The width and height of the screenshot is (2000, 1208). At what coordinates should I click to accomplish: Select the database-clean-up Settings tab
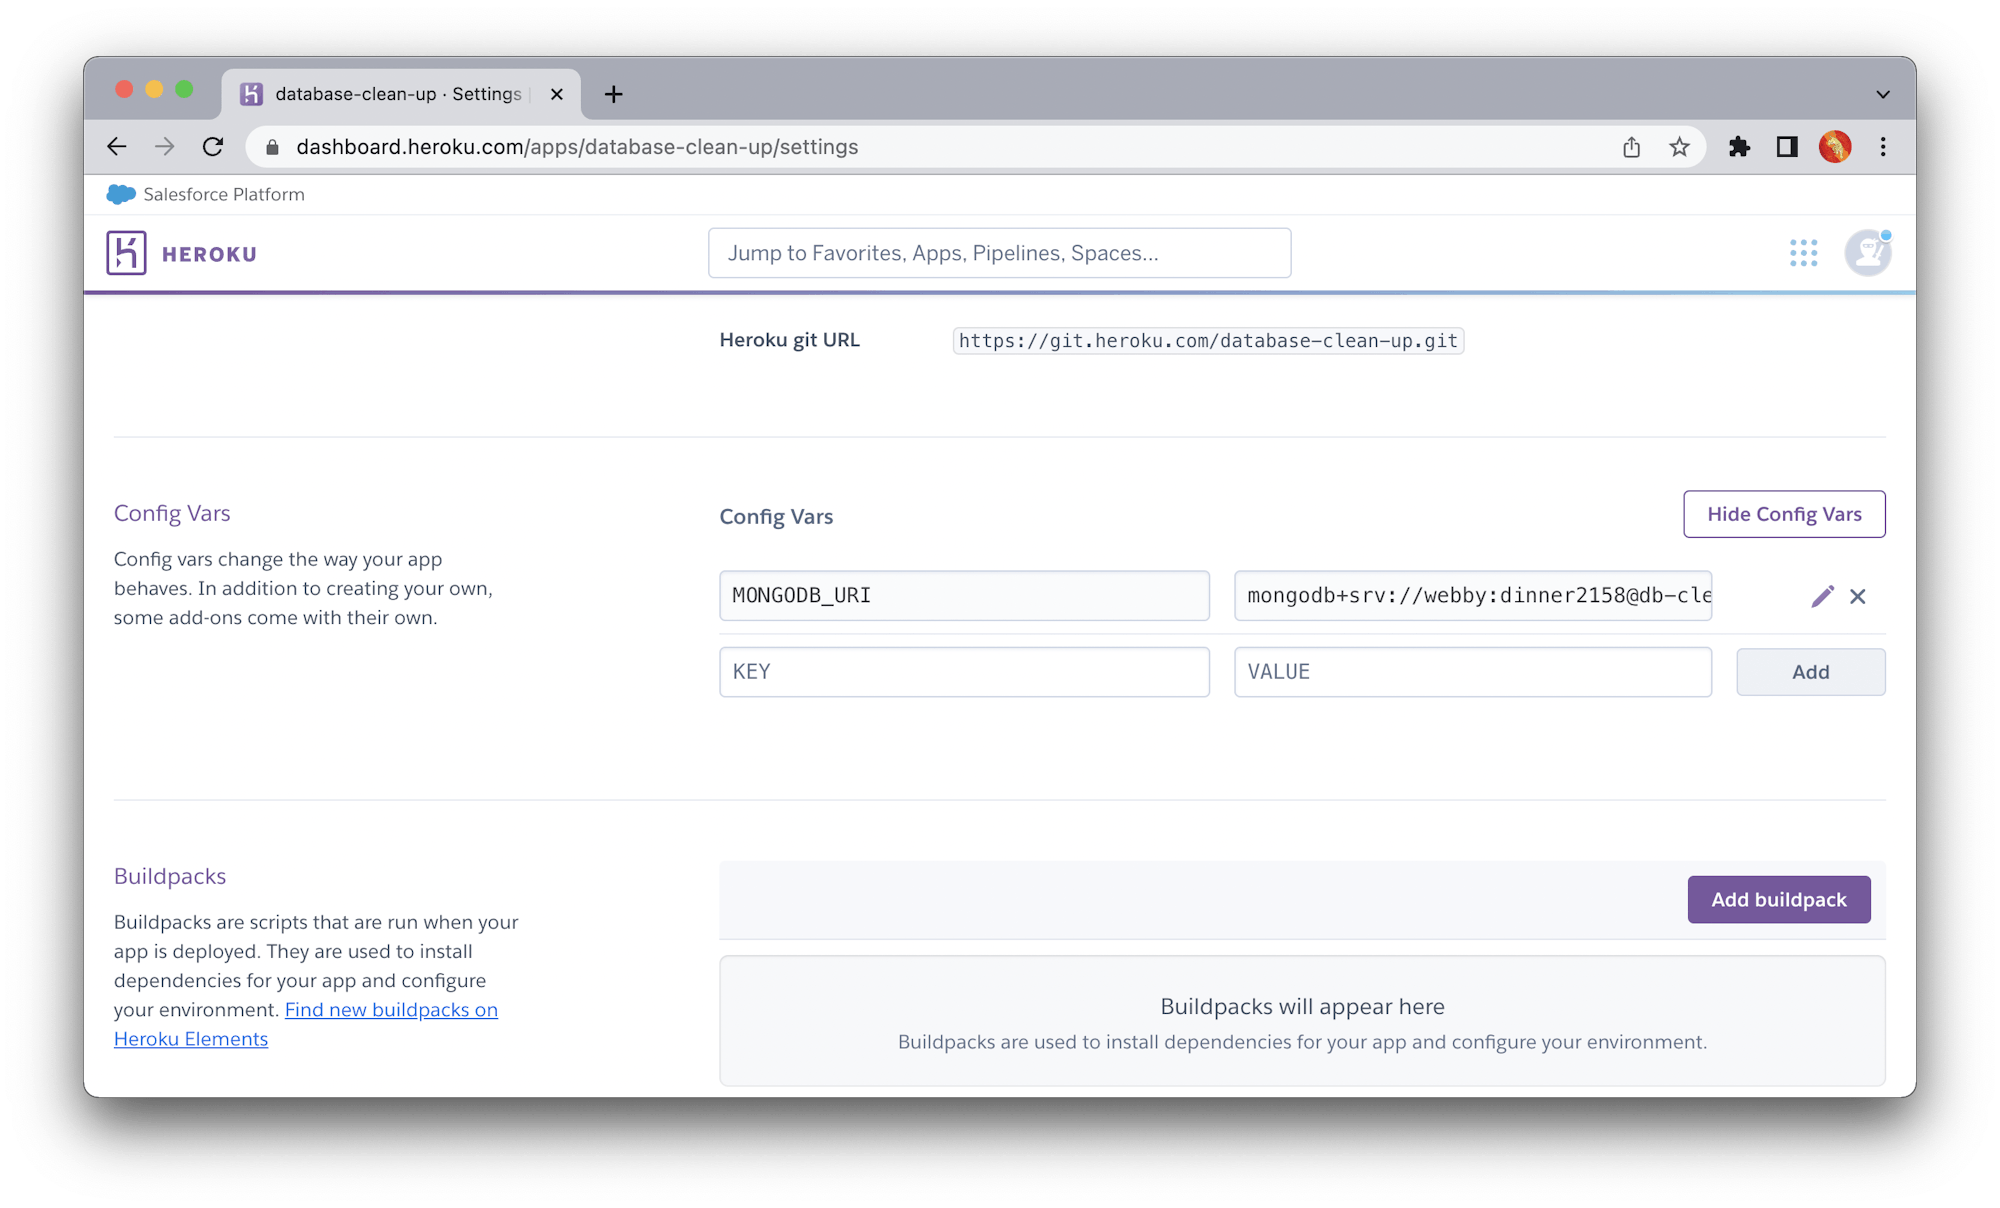tap(390, 93)
